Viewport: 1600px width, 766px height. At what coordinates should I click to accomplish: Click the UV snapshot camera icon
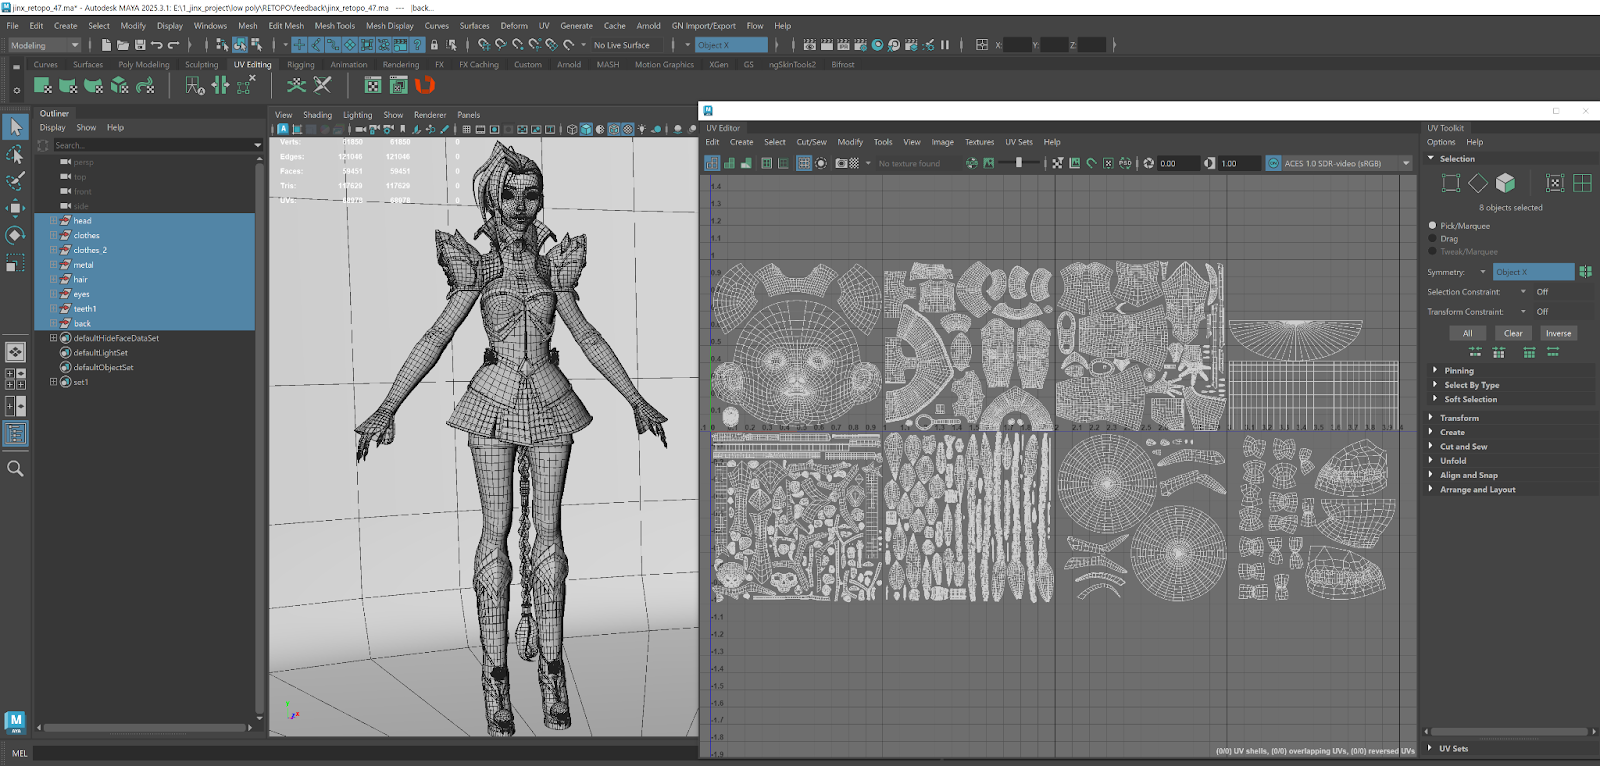(842, 163)
